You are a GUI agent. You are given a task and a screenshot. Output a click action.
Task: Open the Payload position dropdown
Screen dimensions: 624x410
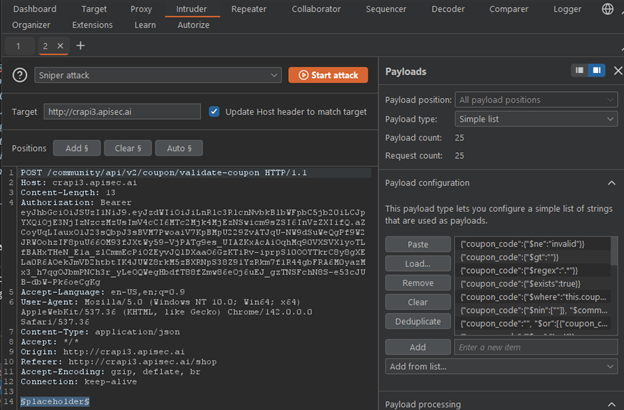(x=536, y=100)
